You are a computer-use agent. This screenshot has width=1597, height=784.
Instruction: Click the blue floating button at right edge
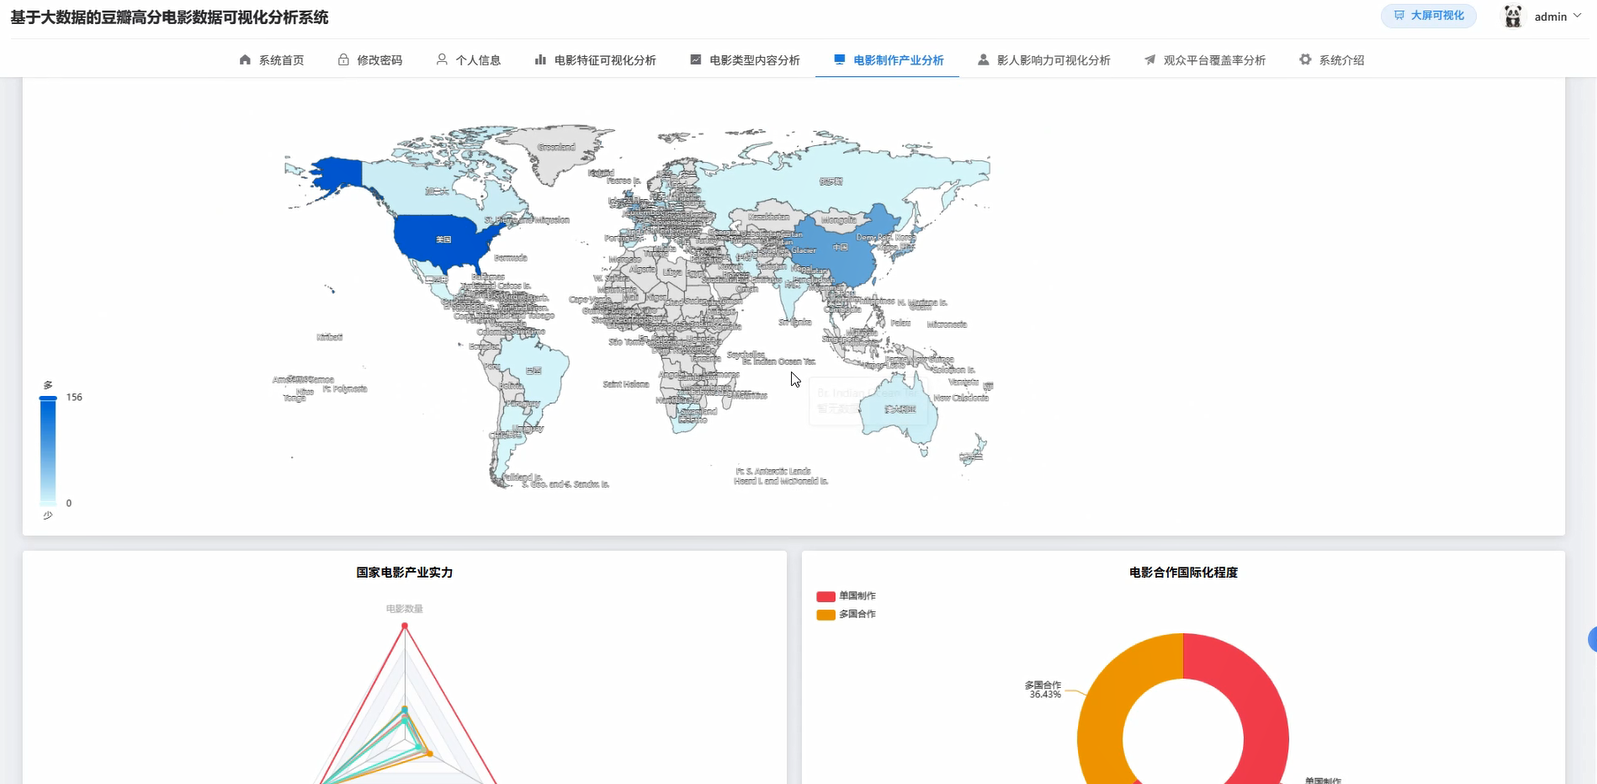click(x=1592, y=640)
